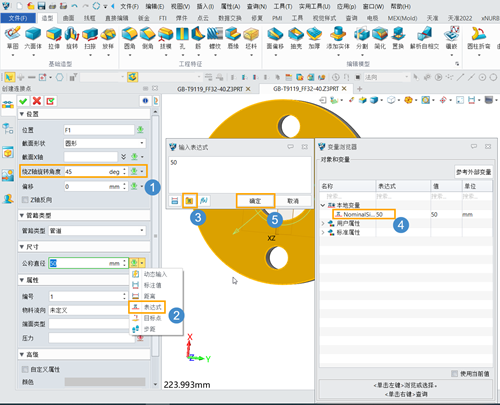Cancel with the red X icon
Screen dimensions: 500x405
coord(37,101)
